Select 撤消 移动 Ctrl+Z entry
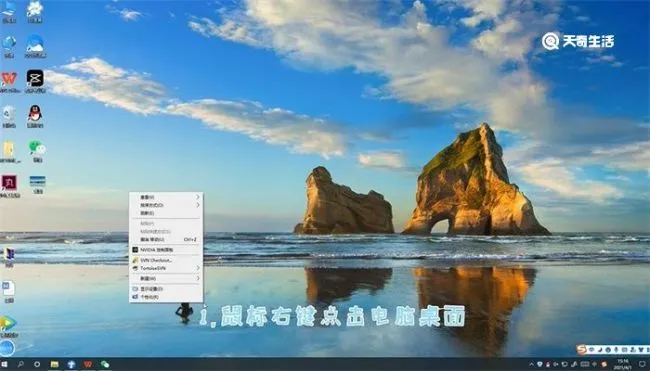The image size is (650, 371). coord(166,240)
